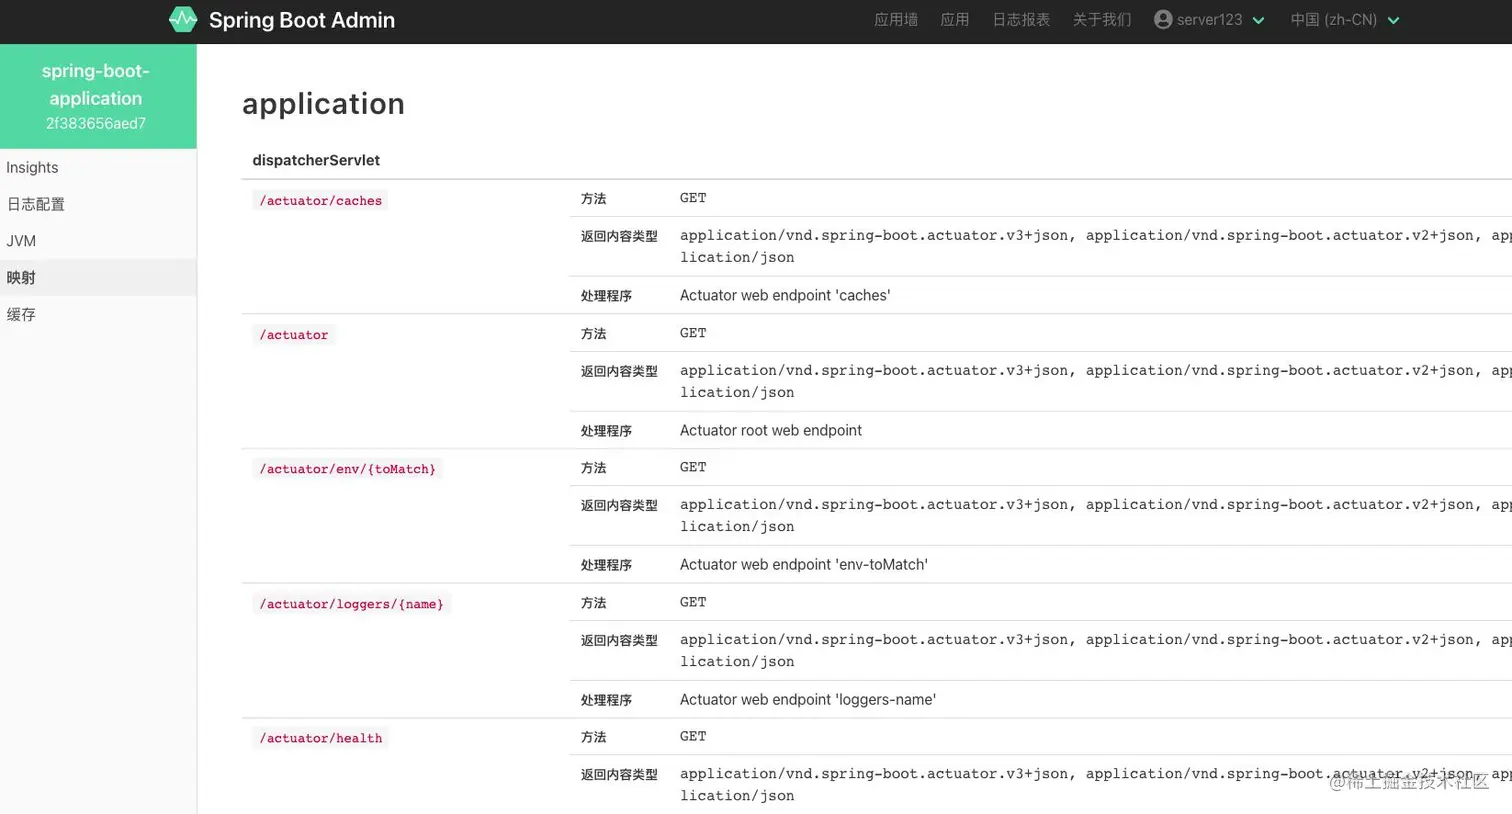
Task: Open Insights in the sidebar
Action: point(98,168)
